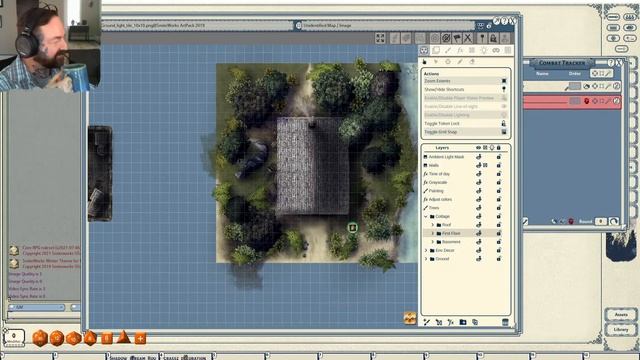
Task: Expand the Basement folder in Layers
Action: [433, 242]
